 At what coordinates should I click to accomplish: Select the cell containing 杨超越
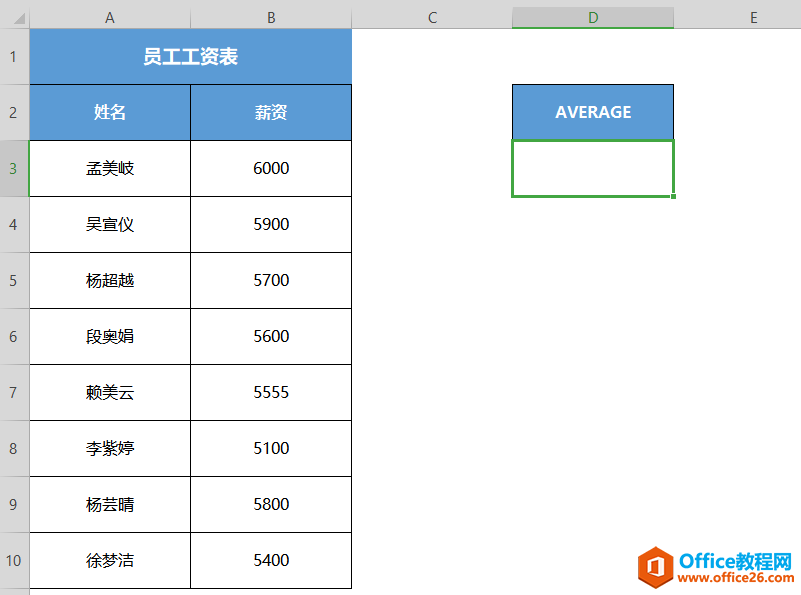click(109, 280)
